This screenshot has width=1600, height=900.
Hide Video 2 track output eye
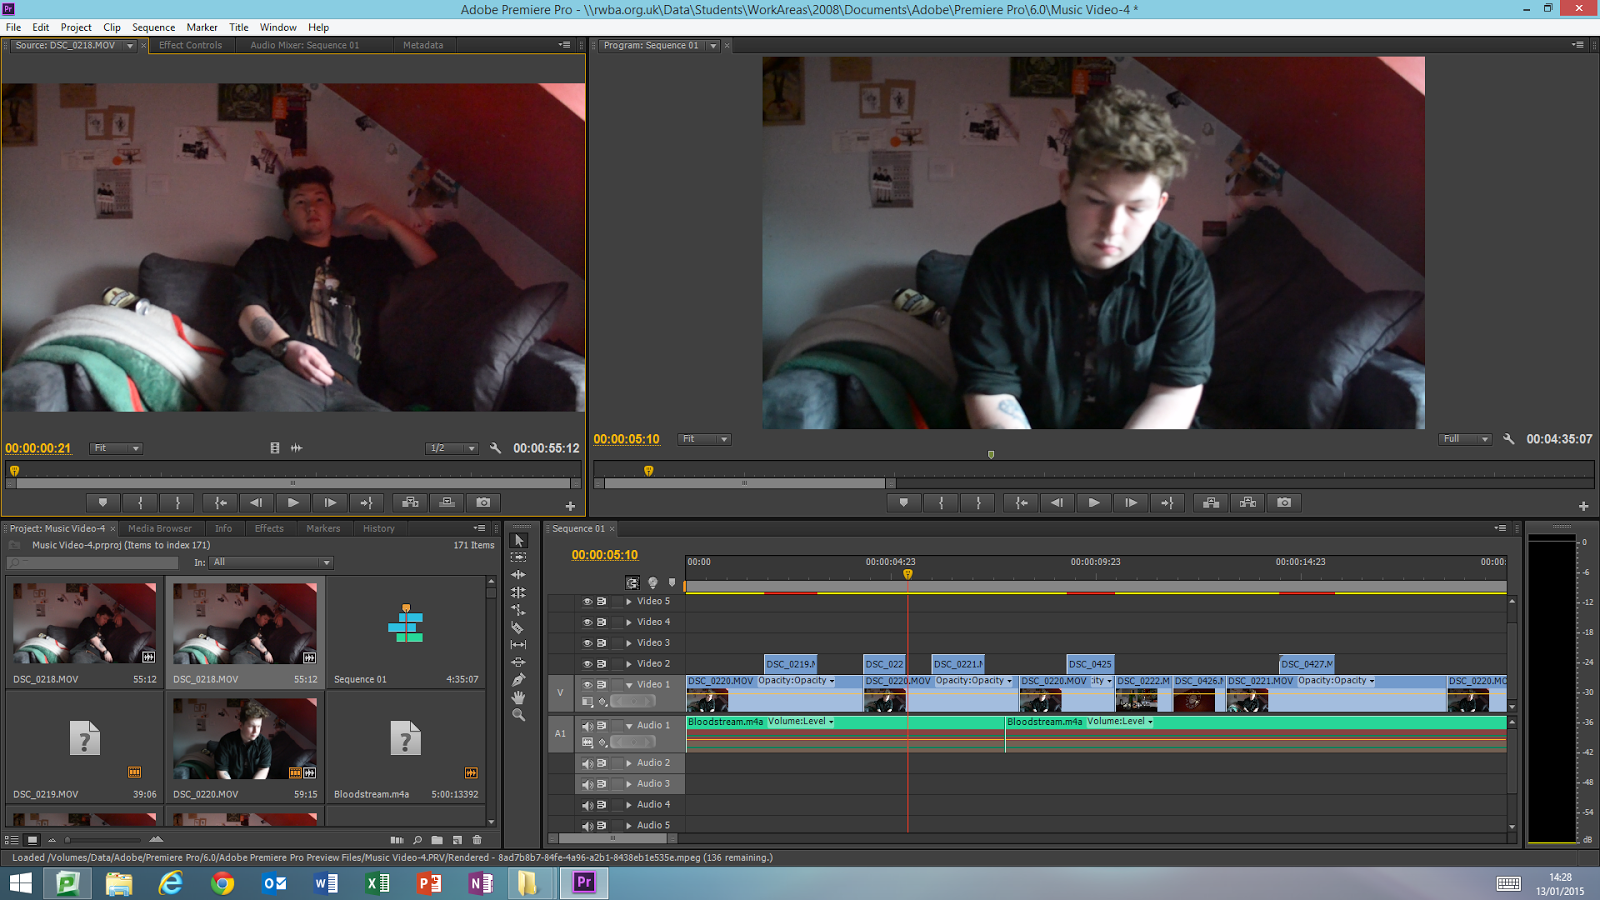click(x=587, y=664)
